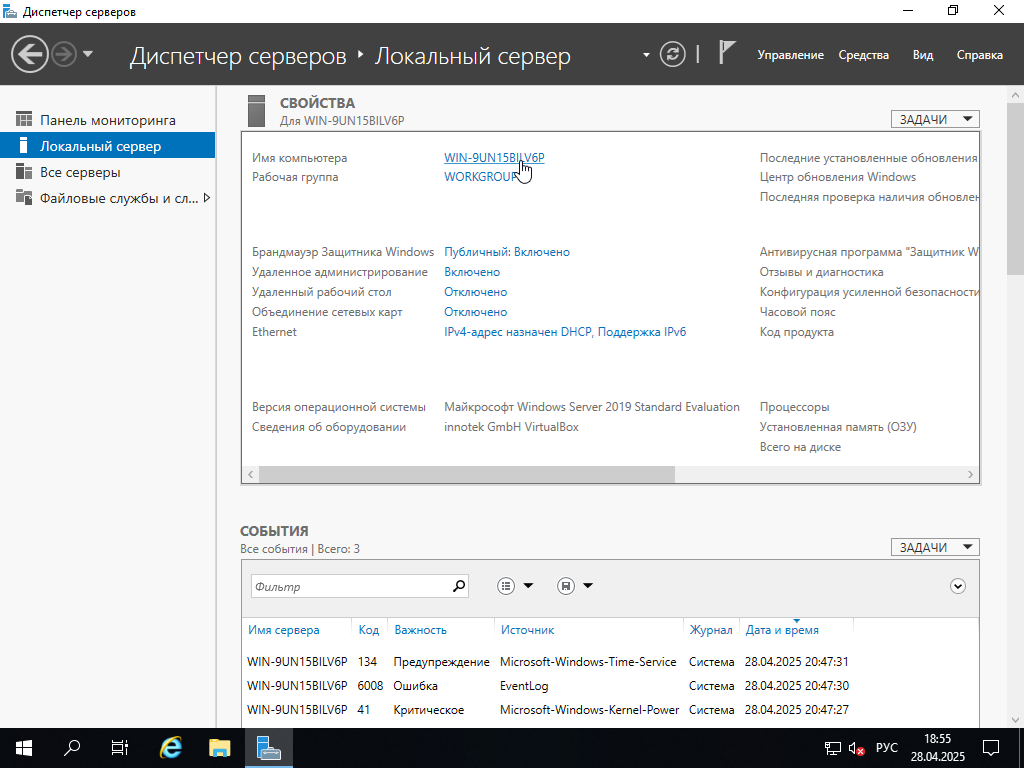Go back with the header back arrow
The image size is (1024, 768).
click(x=29, y=54)
